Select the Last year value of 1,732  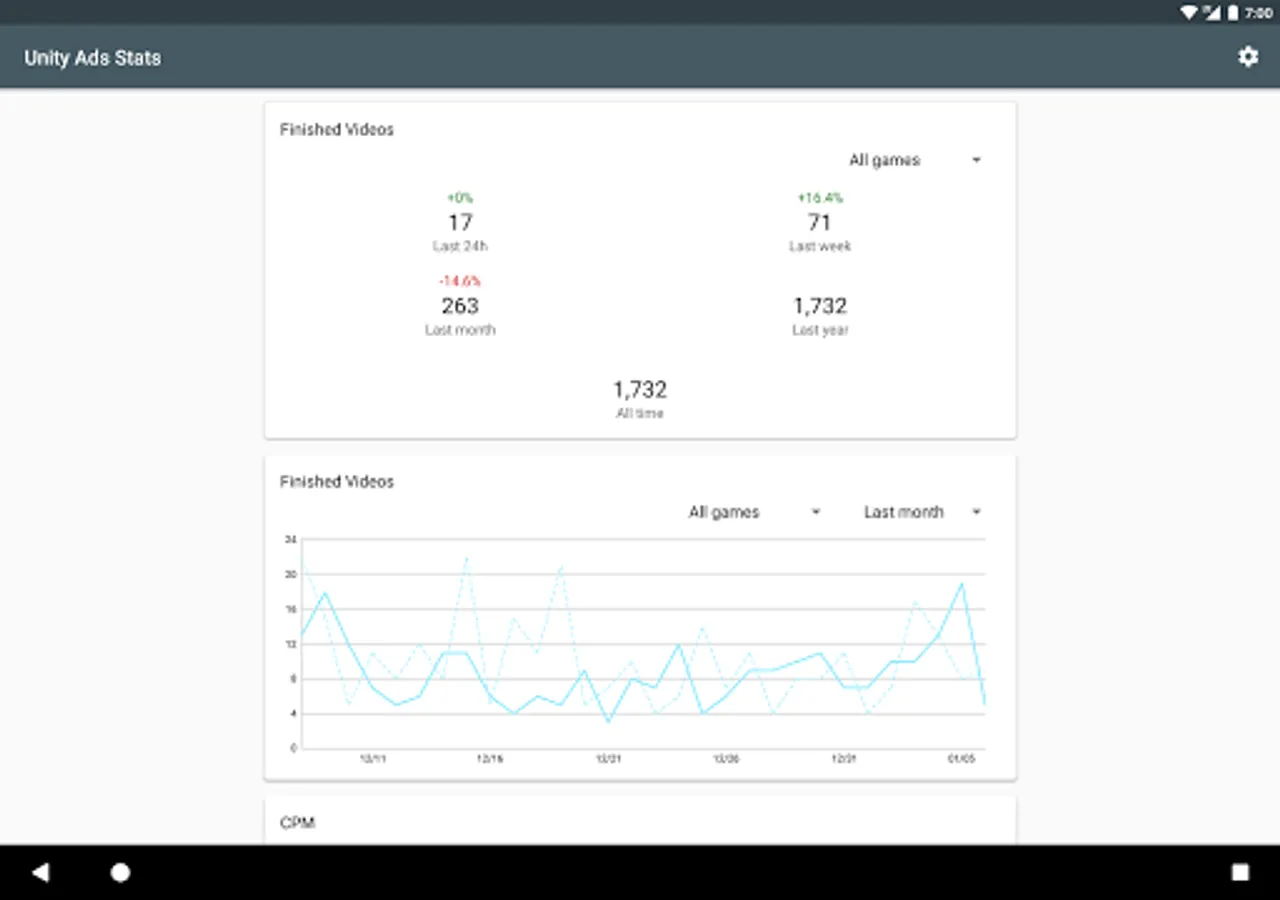click(820, 306)
